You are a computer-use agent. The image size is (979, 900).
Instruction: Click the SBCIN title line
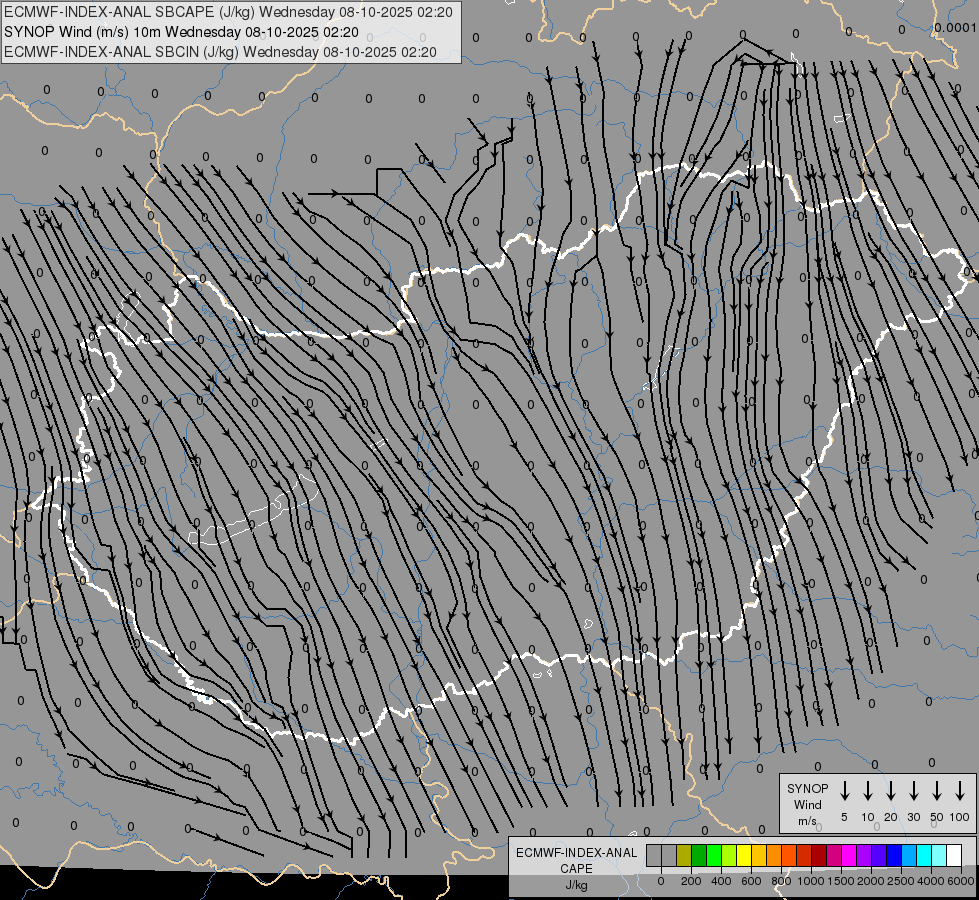220,52
